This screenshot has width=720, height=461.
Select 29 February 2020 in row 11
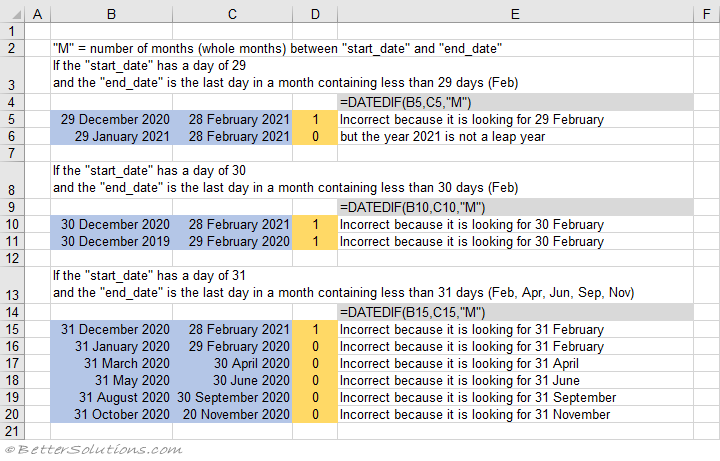pos(232,241)
